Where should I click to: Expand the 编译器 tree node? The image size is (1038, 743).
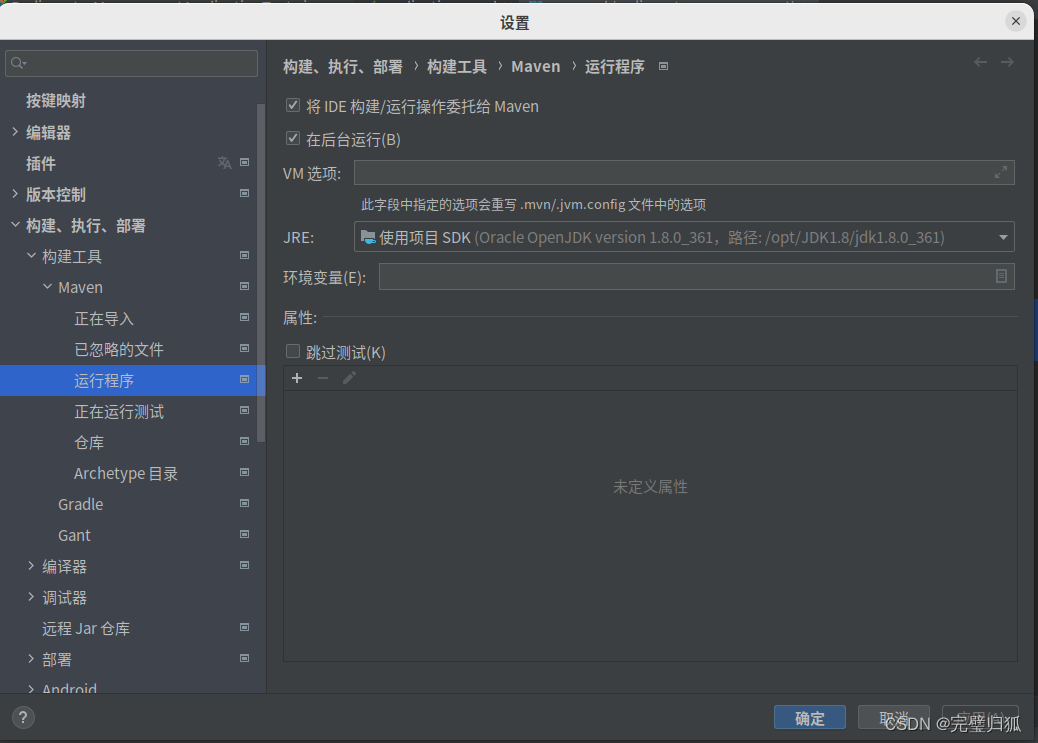(30, 566)
